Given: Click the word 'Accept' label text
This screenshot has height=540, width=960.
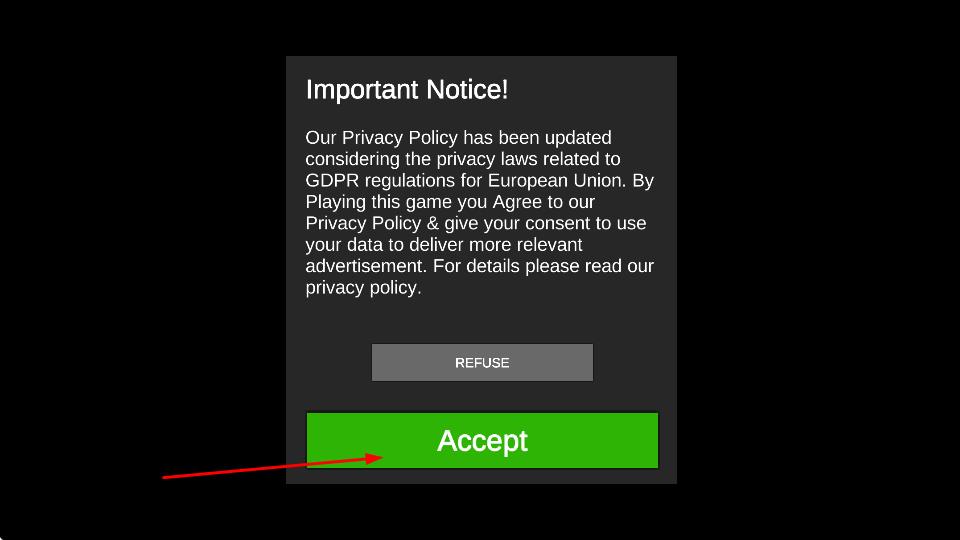Looking at the screenshot, I should click(482, 441).
